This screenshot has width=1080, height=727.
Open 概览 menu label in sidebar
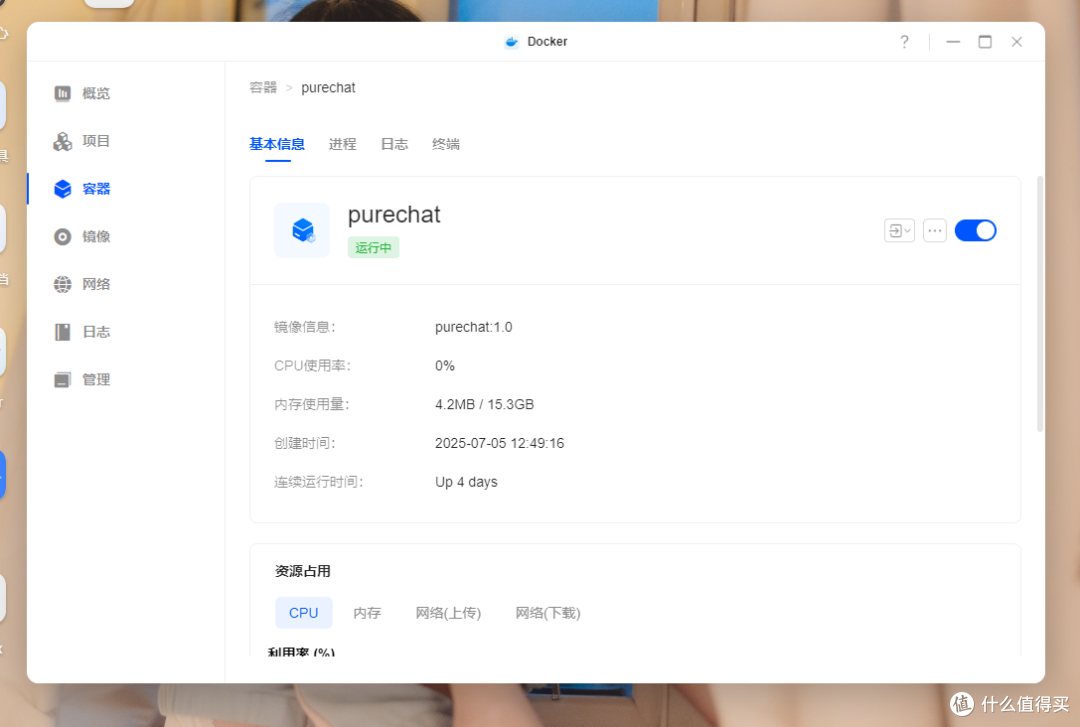coord(96,93)
